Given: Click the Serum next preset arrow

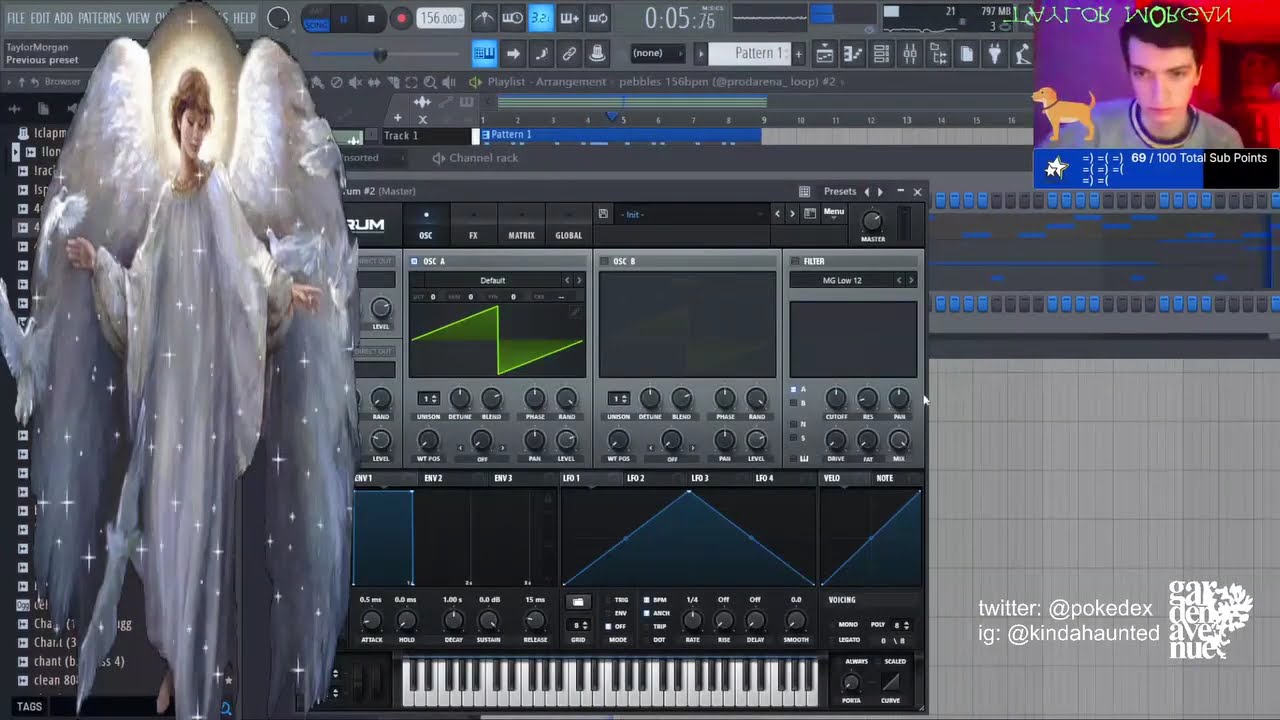Looking at the screenshot, I should [792, 214].
